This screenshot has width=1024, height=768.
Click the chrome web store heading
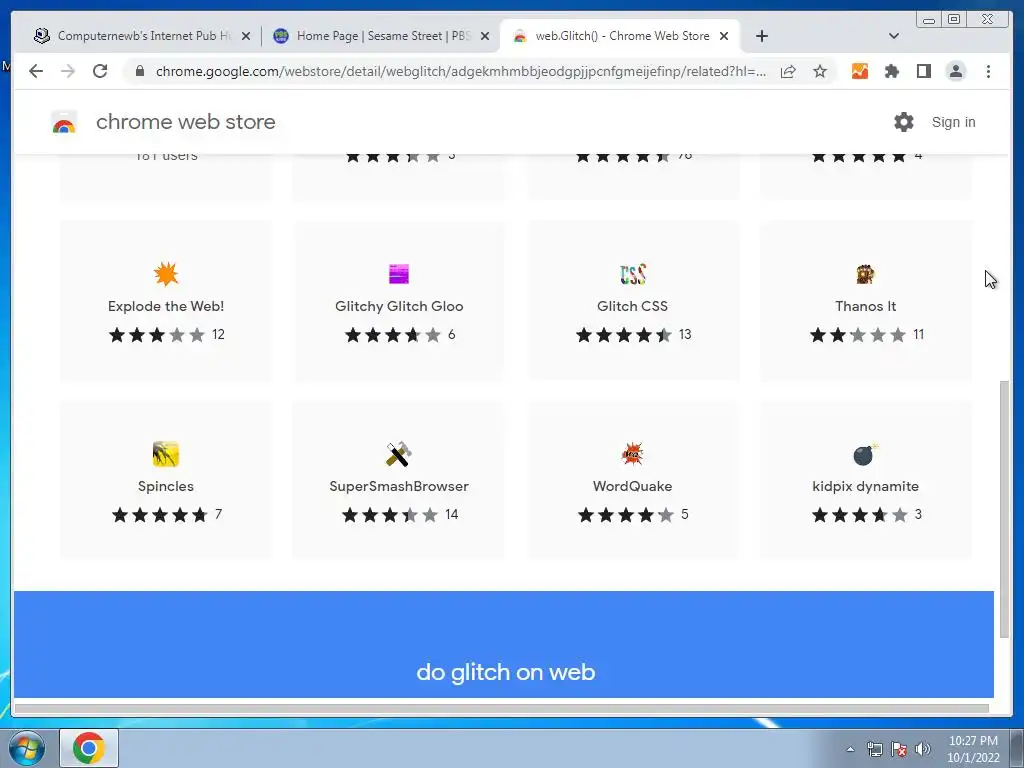[185, 121]
